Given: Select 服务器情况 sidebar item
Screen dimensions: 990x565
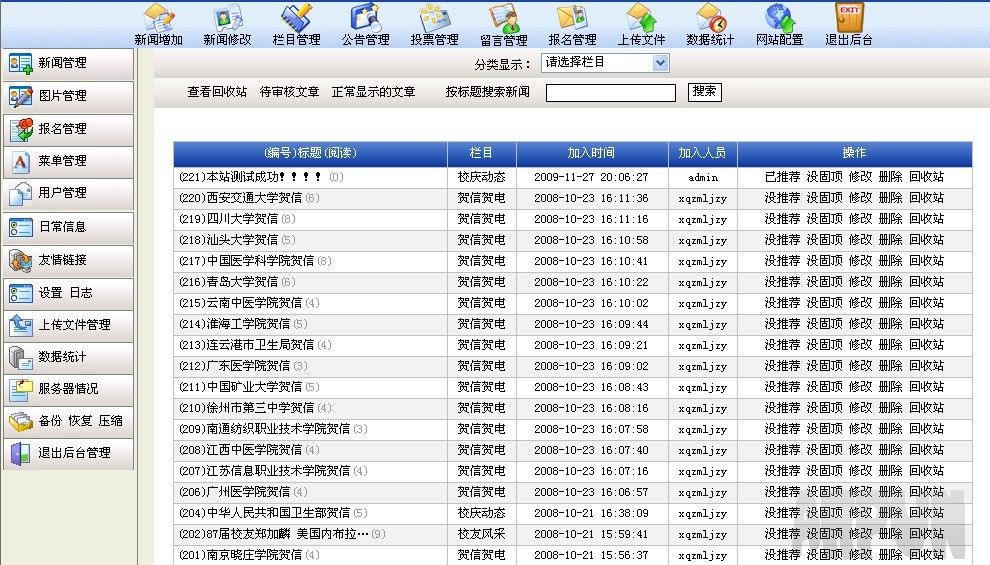Looking at the screenshot, I should [x=68, y=389].
